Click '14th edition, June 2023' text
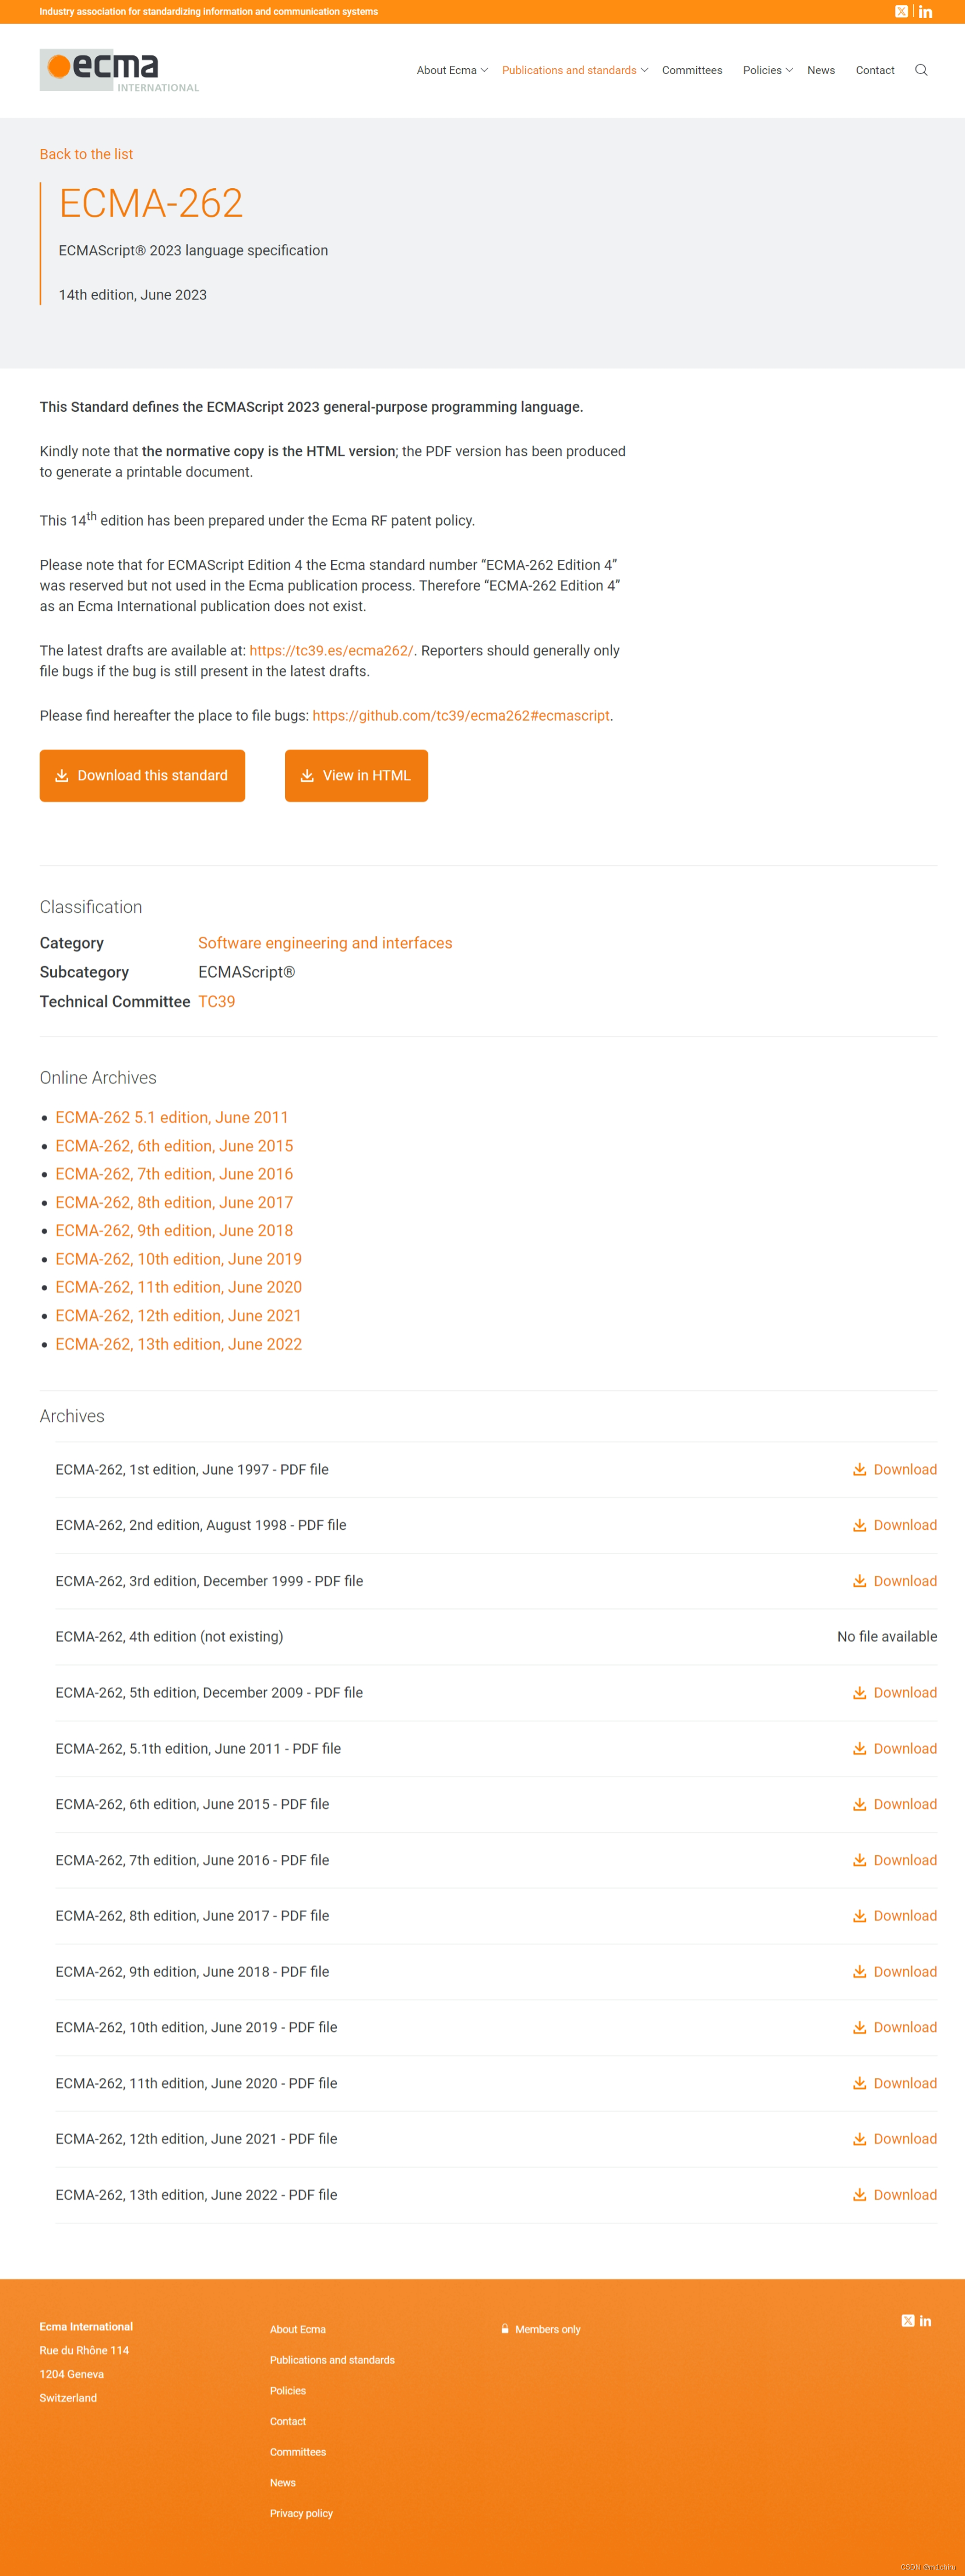The height and width of the screenshot is (2576, 965). pos(132,294)
